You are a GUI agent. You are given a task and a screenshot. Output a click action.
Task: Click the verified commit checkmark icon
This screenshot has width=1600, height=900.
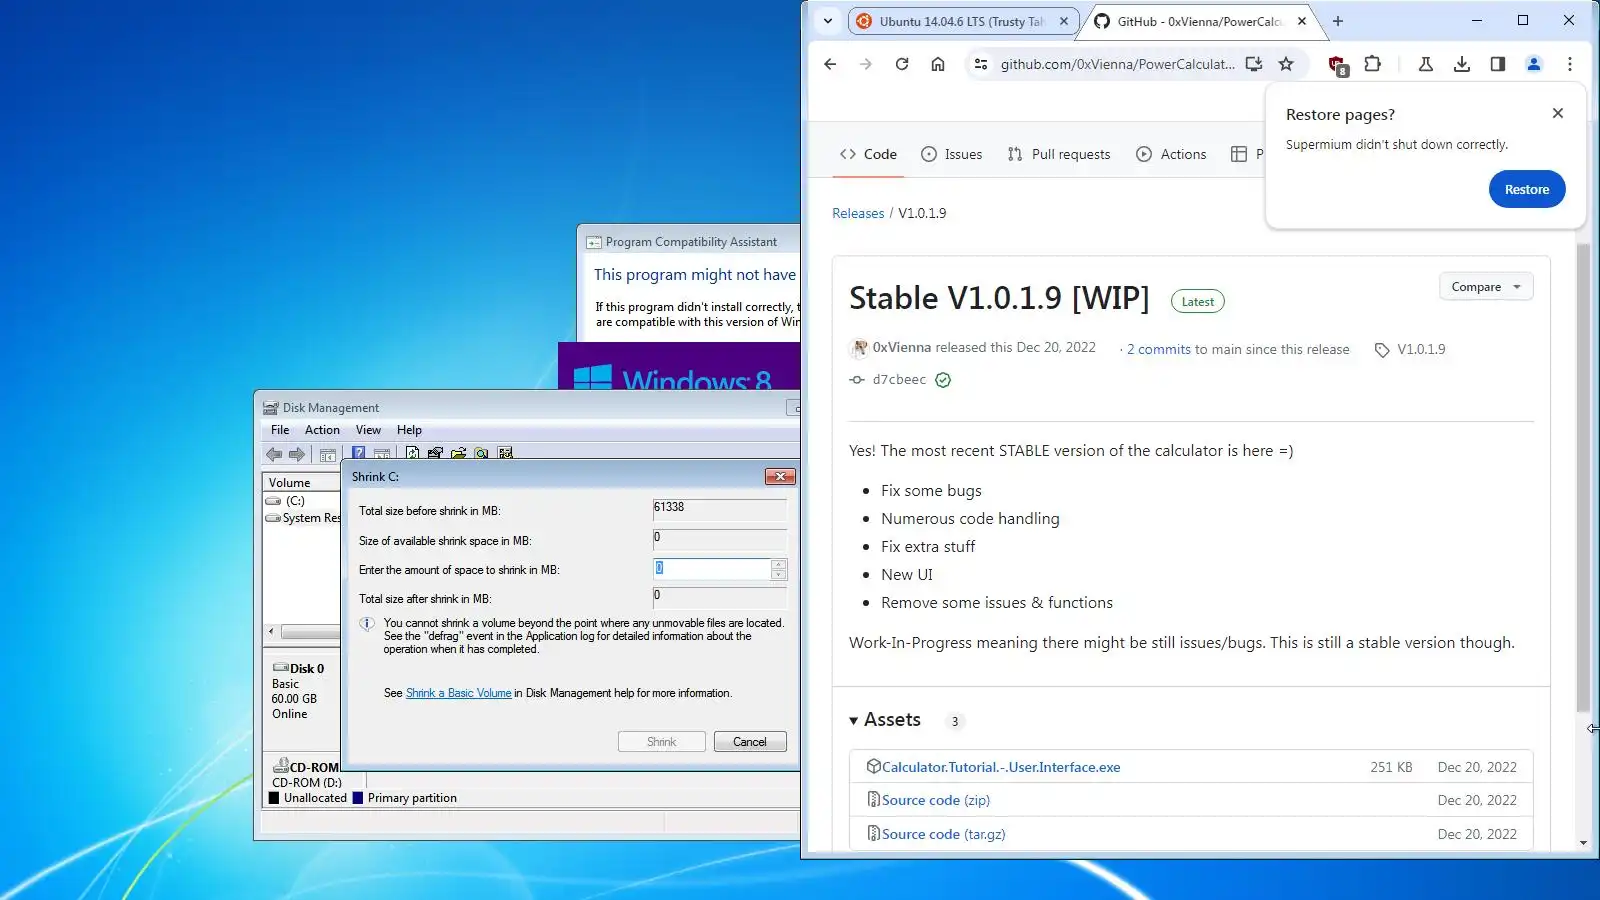pos(943,380)
